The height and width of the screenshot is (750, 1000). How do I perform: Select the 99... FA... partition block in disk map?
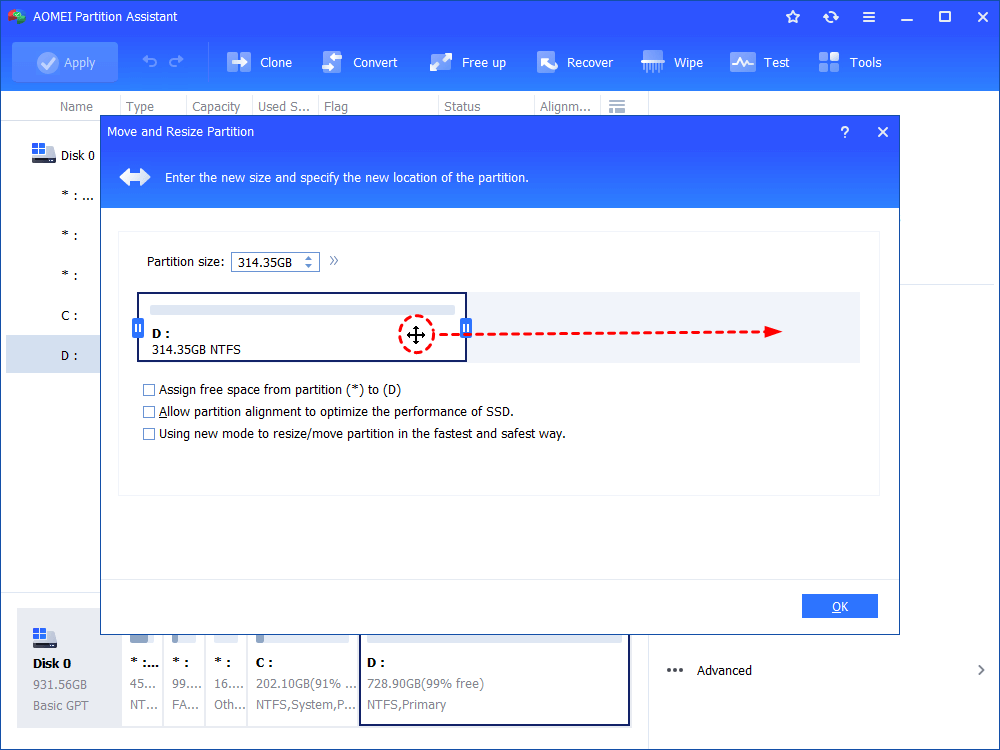(x=184, y=680)
